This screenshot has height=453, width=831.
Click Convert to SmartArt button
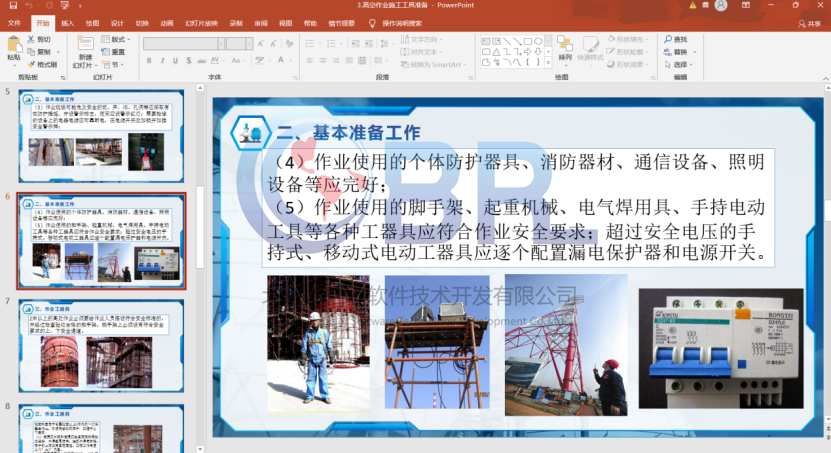(432, 65)
